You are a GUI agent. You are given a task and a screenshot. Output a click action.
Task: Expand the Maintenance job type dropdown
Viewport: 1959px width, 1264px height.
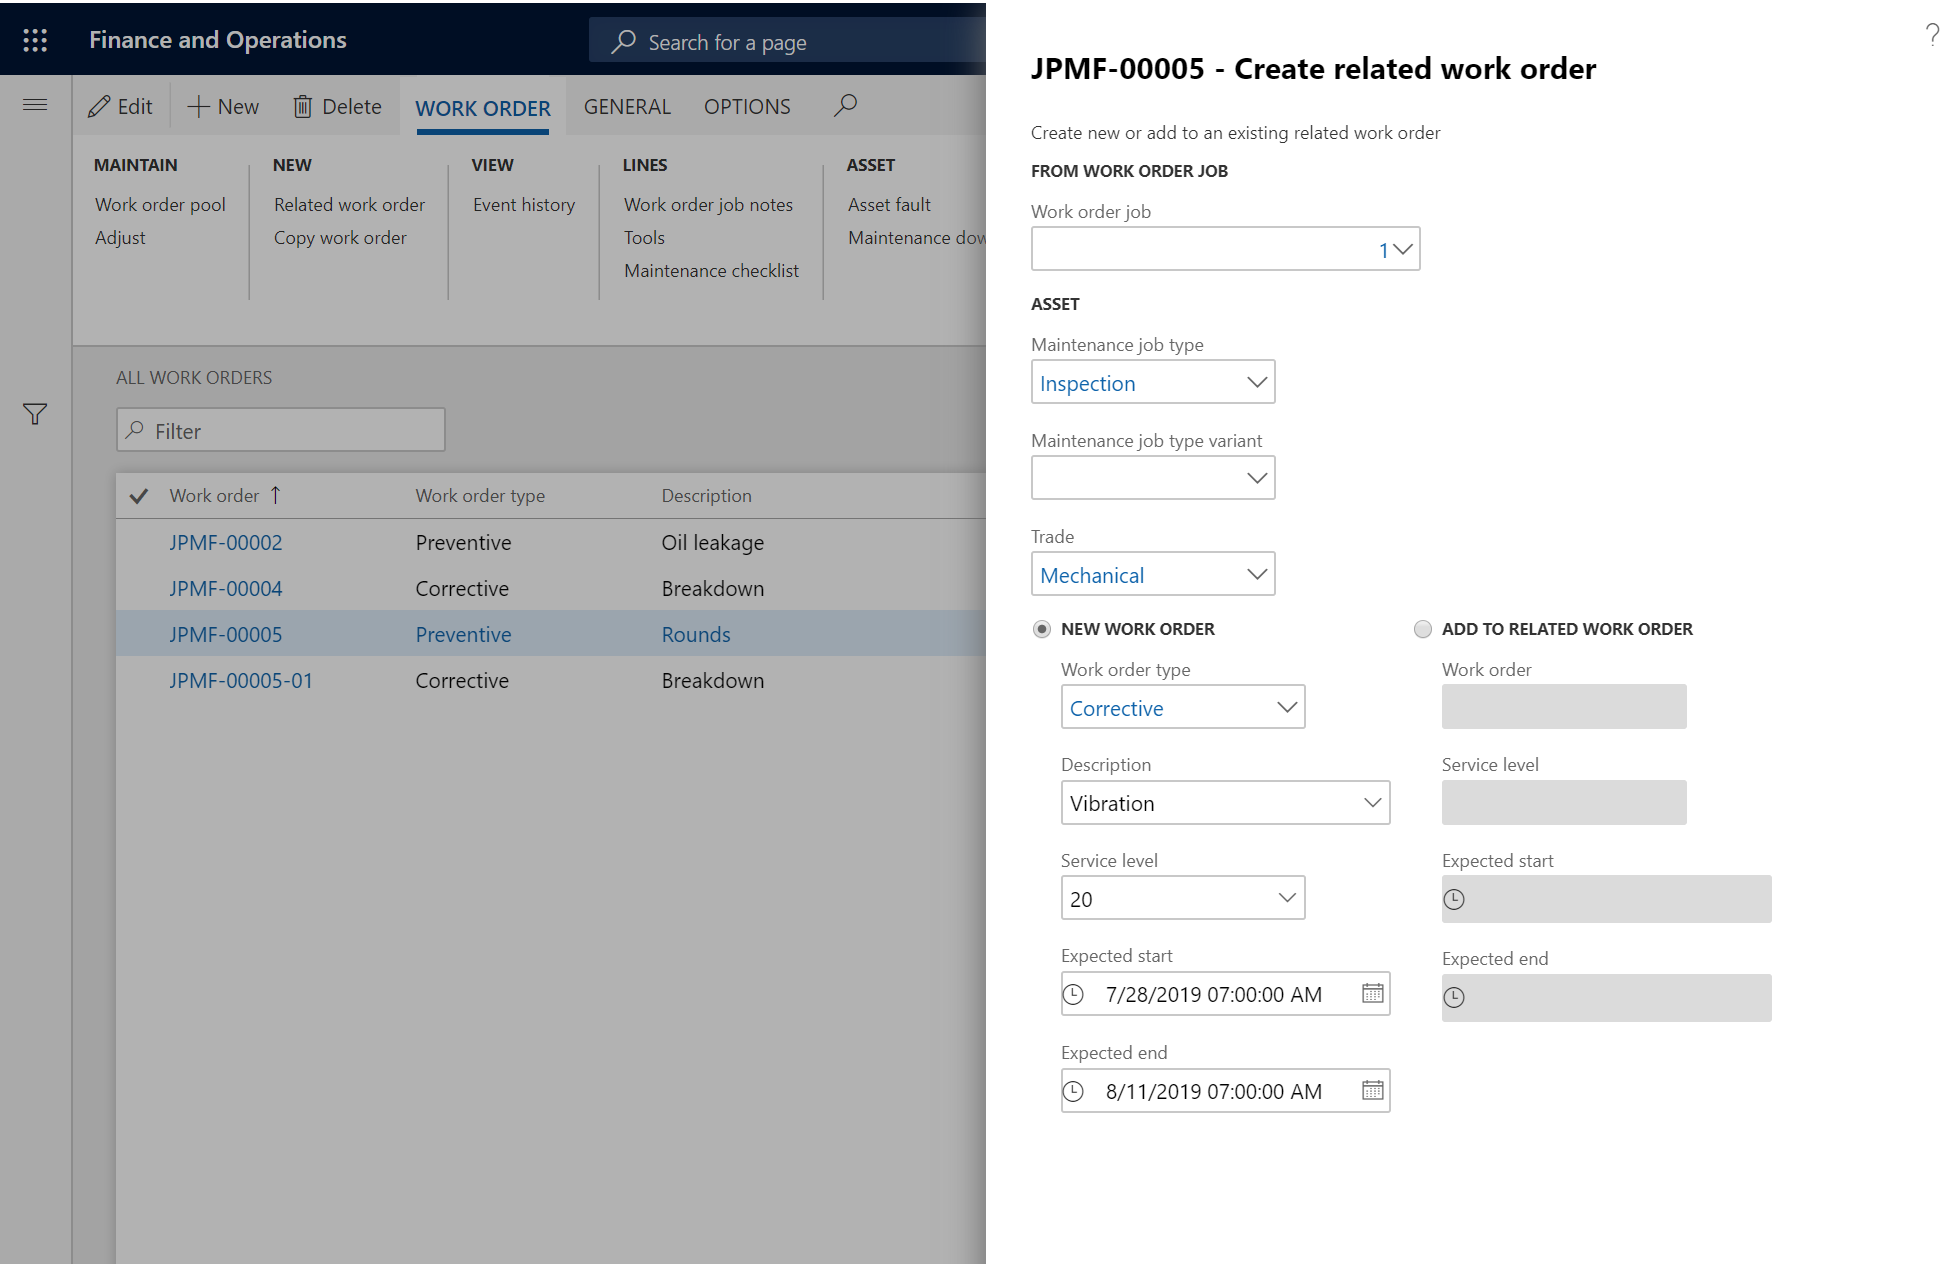[x=1254, y=383]
